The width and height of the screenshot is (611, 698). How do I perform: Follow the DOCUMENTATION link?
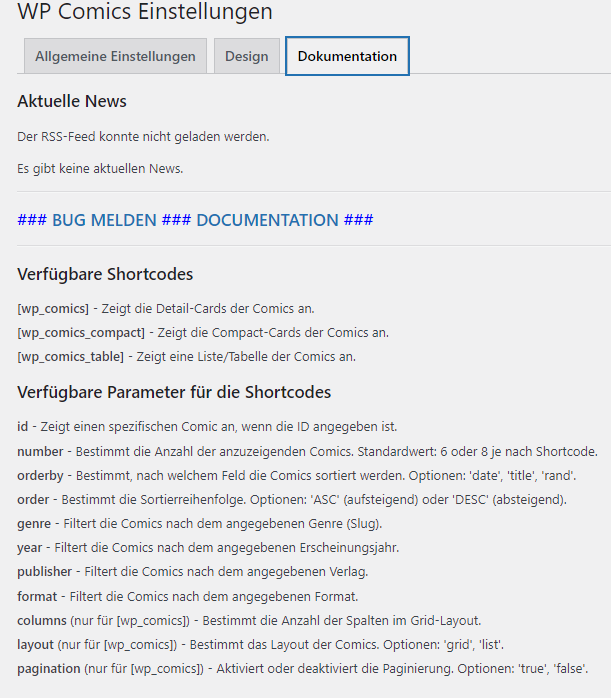267,220
